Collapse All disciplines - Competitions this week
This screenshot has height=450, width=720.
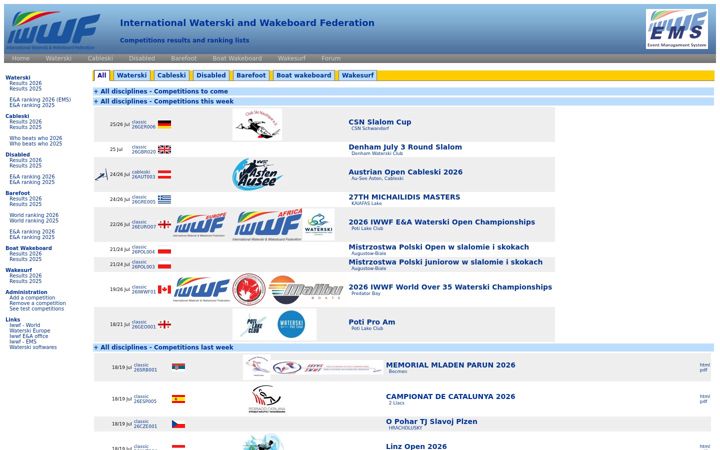(167, 101)
